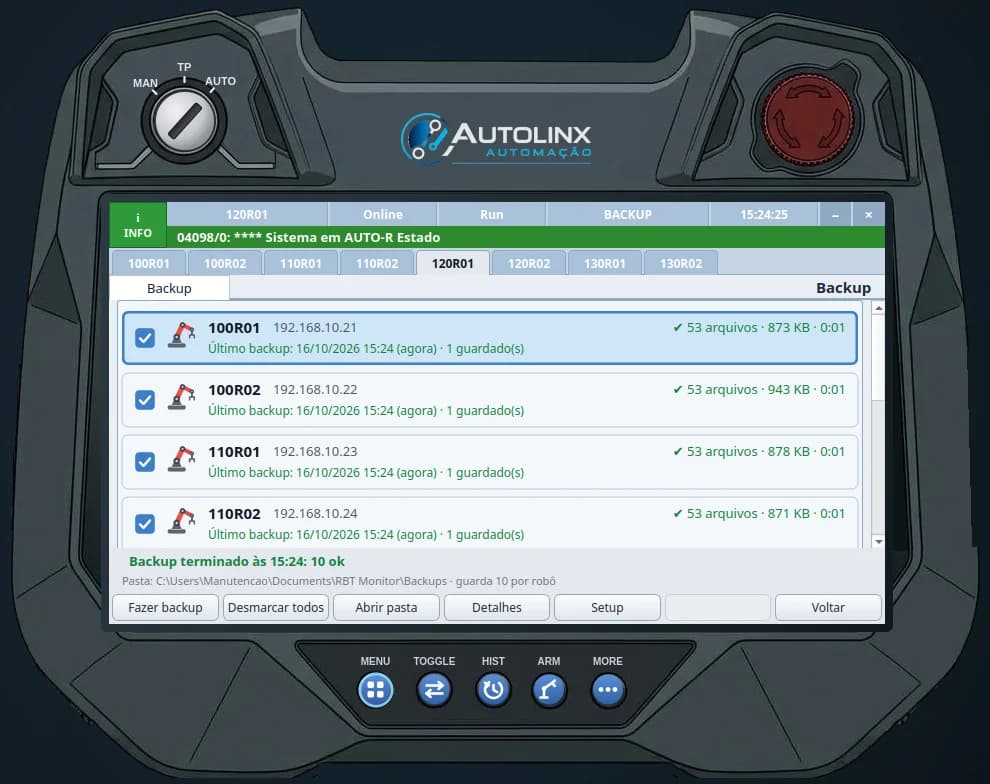The image size is (990, 784).
Task: Click the ARM robot arm button
Action: click(x=549, y=690)
